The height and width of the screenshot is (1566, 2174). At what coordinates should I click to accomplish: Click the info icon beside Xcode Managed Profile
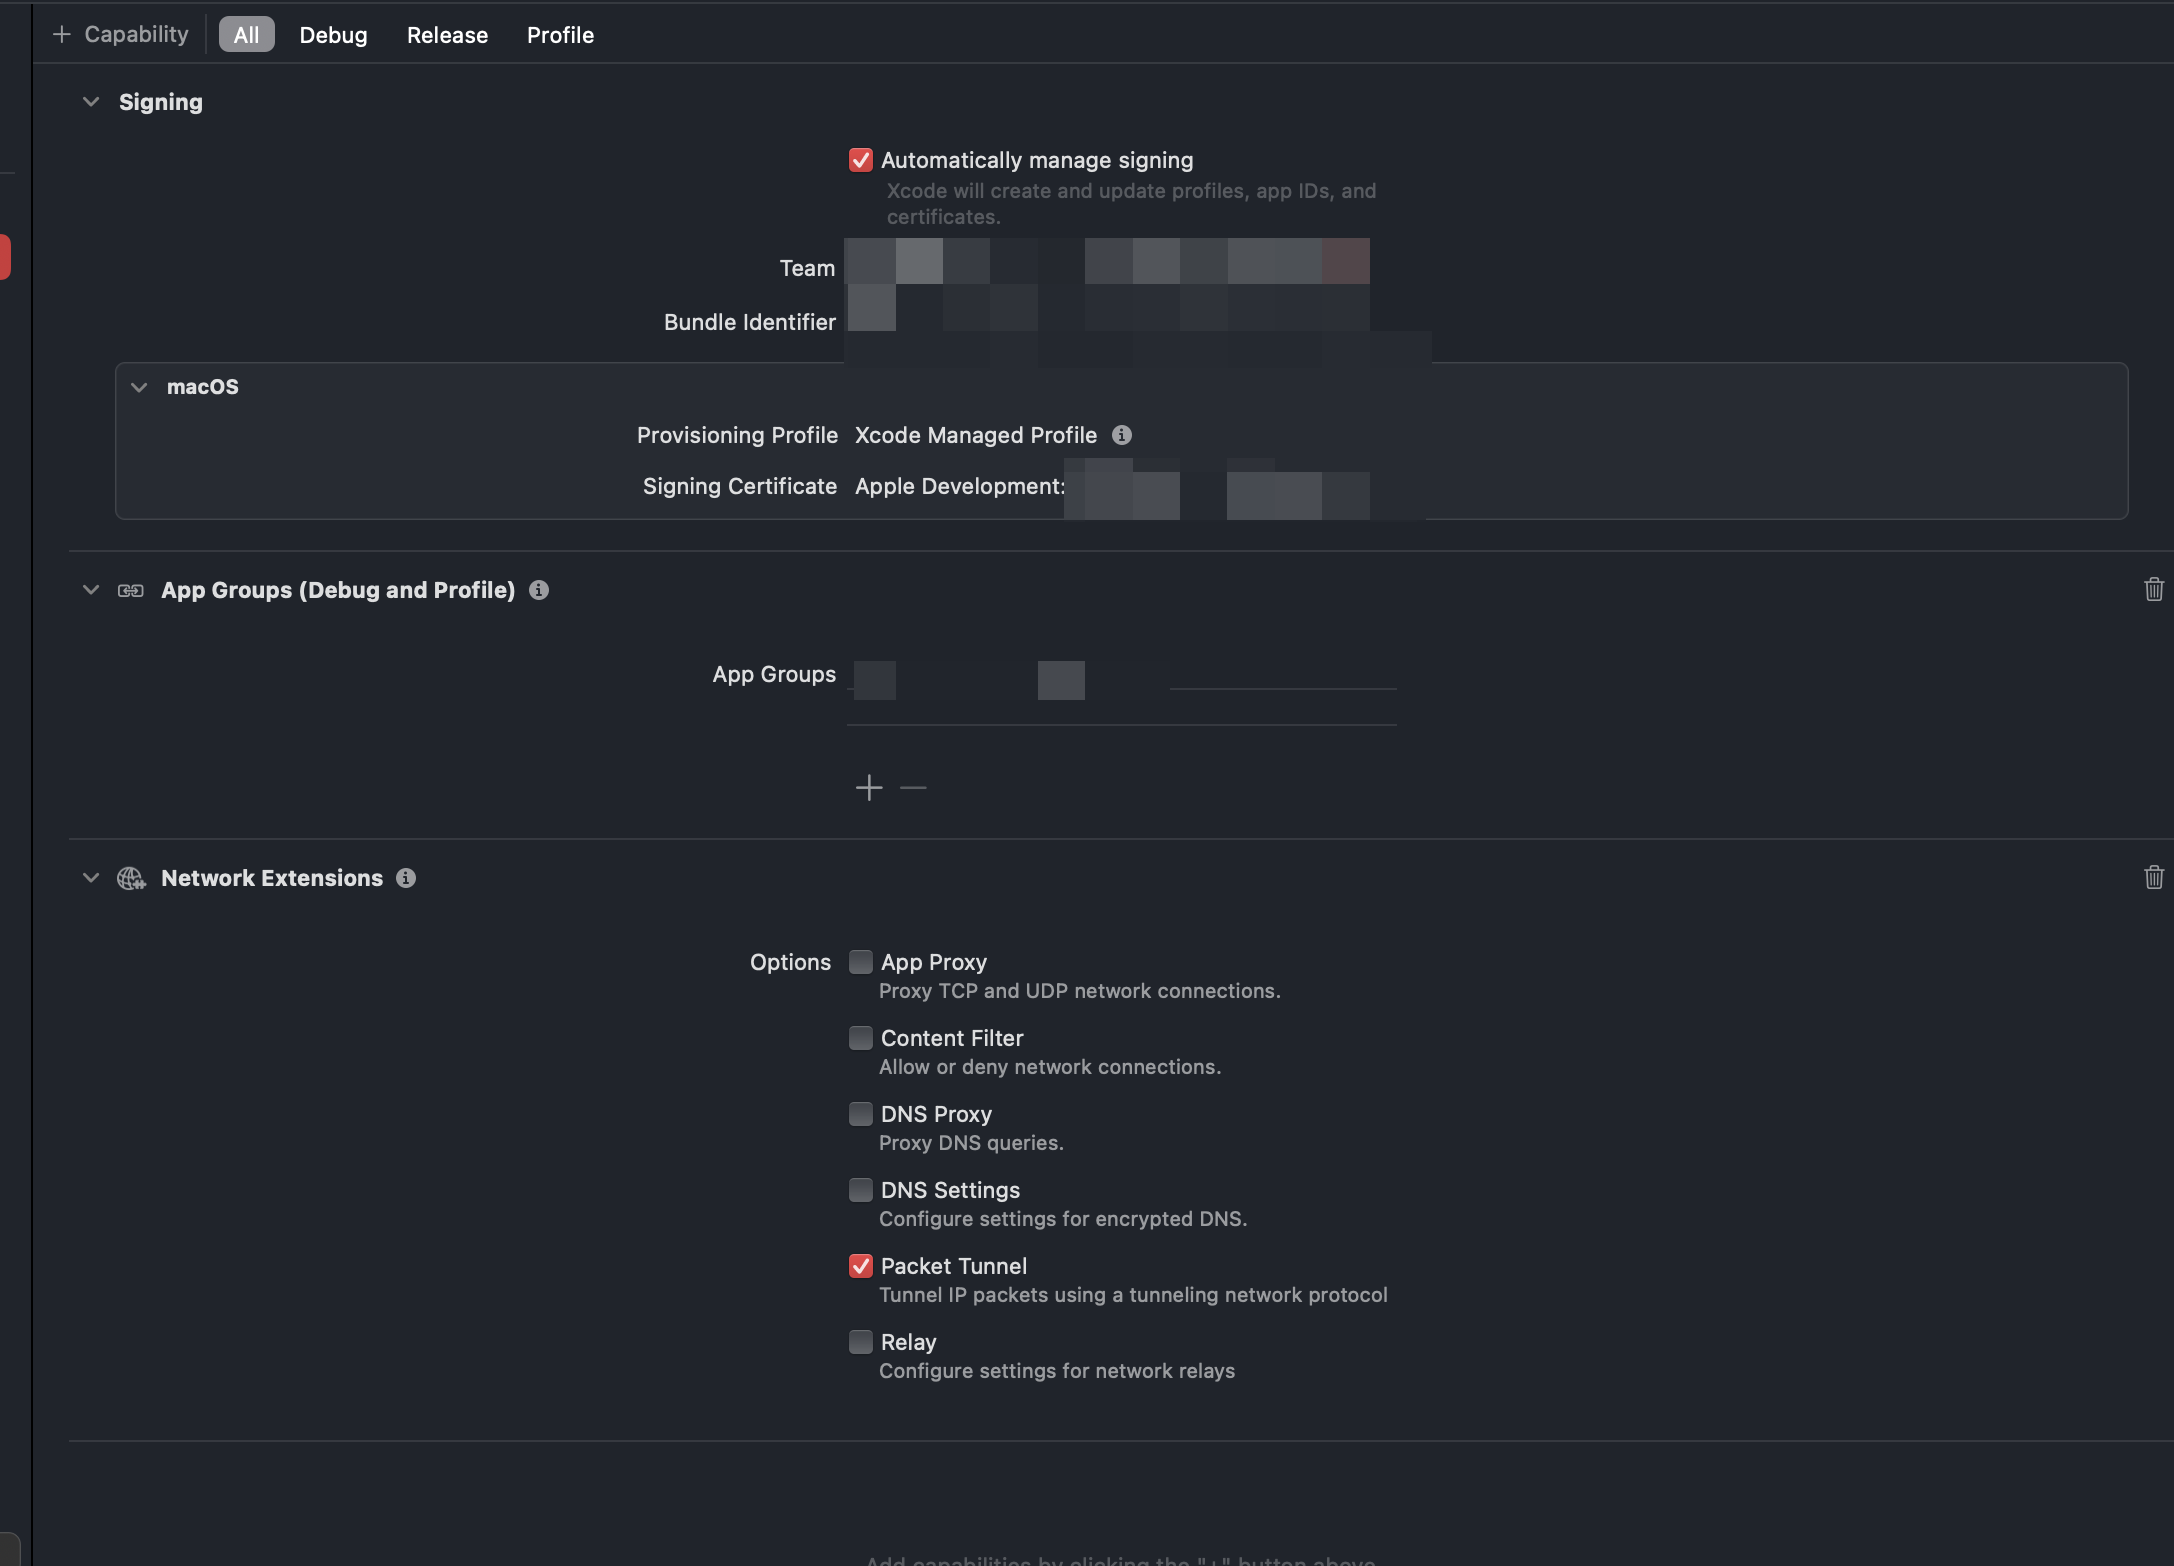tap(1122, 435)
